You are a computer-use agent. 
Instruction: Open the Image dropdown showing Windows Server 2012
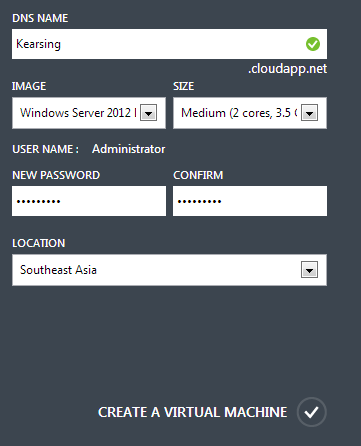tap(89, 113)
